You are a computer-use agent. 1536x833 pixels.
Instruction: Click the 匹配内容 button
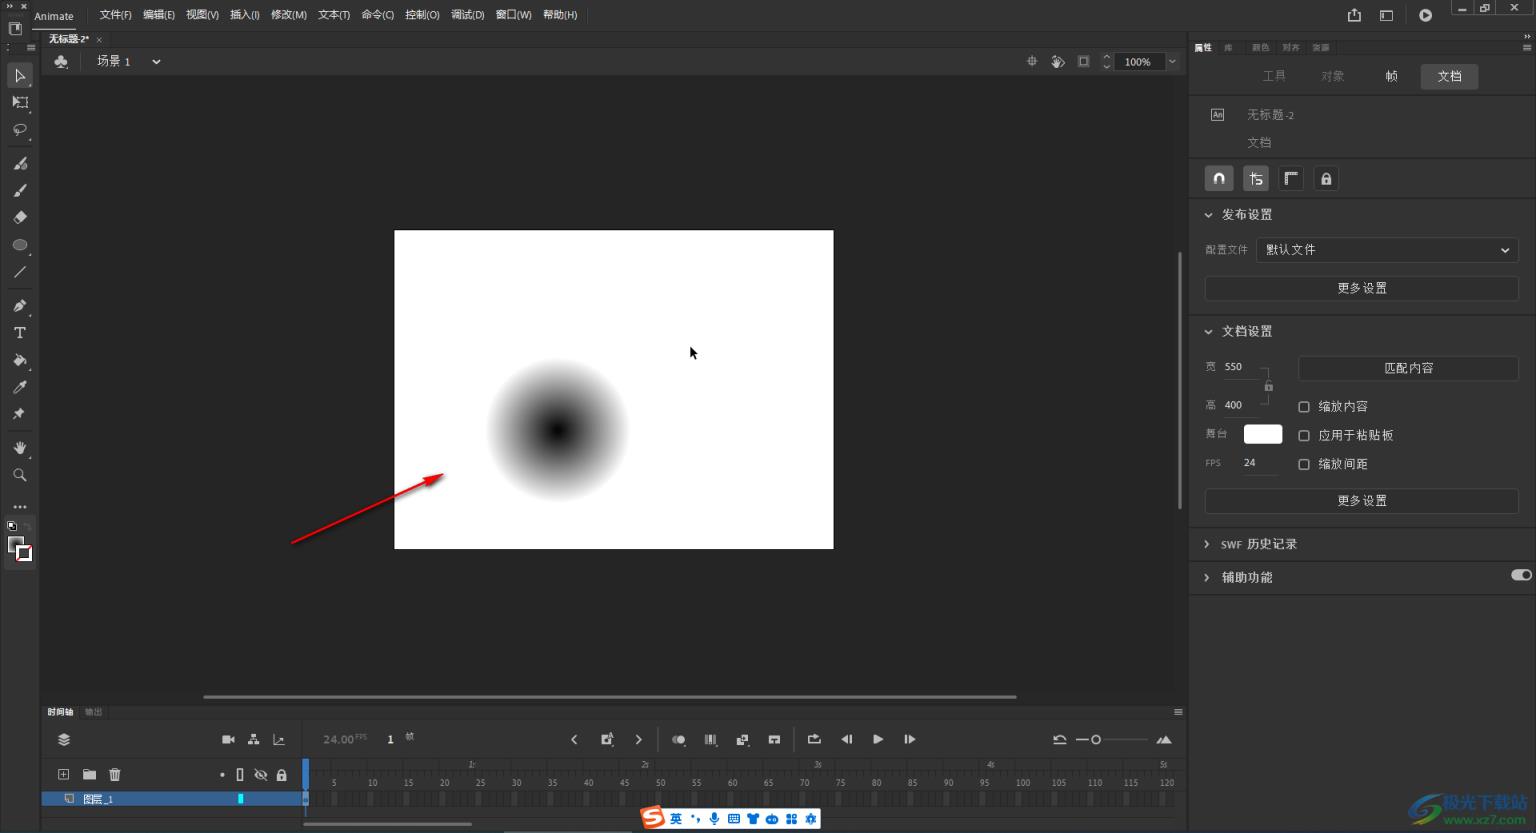1408,368
